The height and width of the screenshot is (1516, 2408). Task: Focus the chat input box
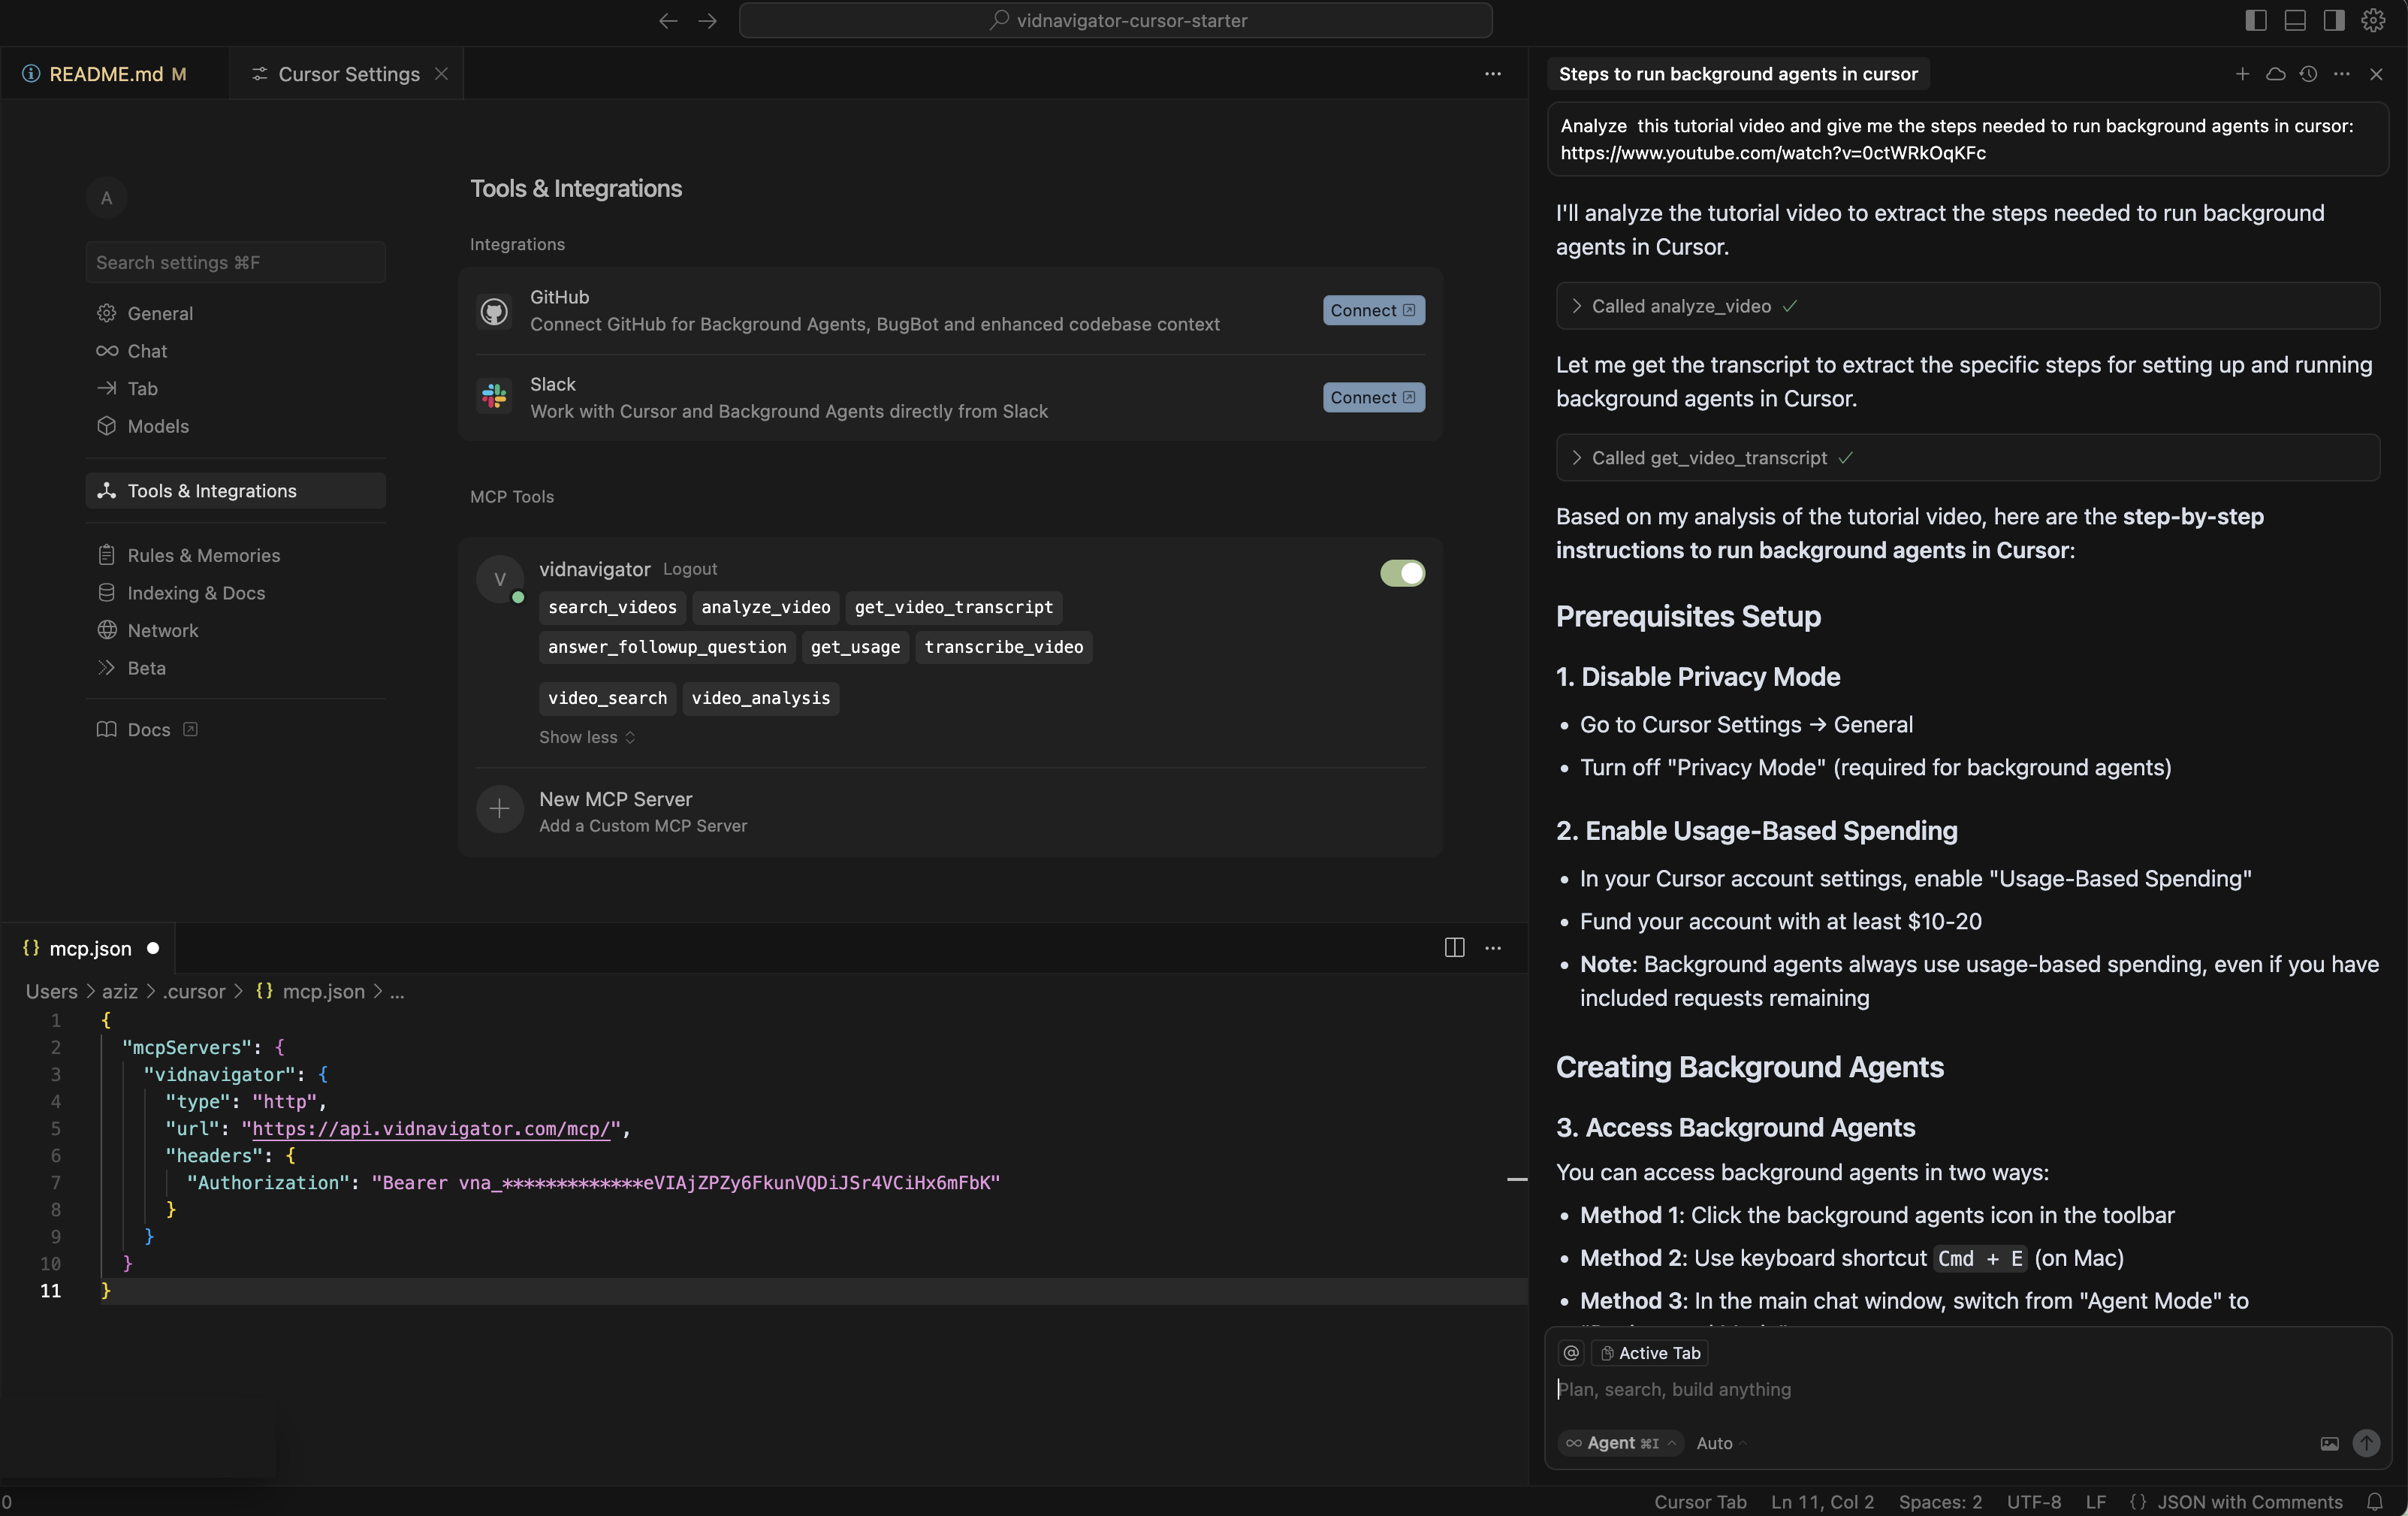coord(1967,1389)
